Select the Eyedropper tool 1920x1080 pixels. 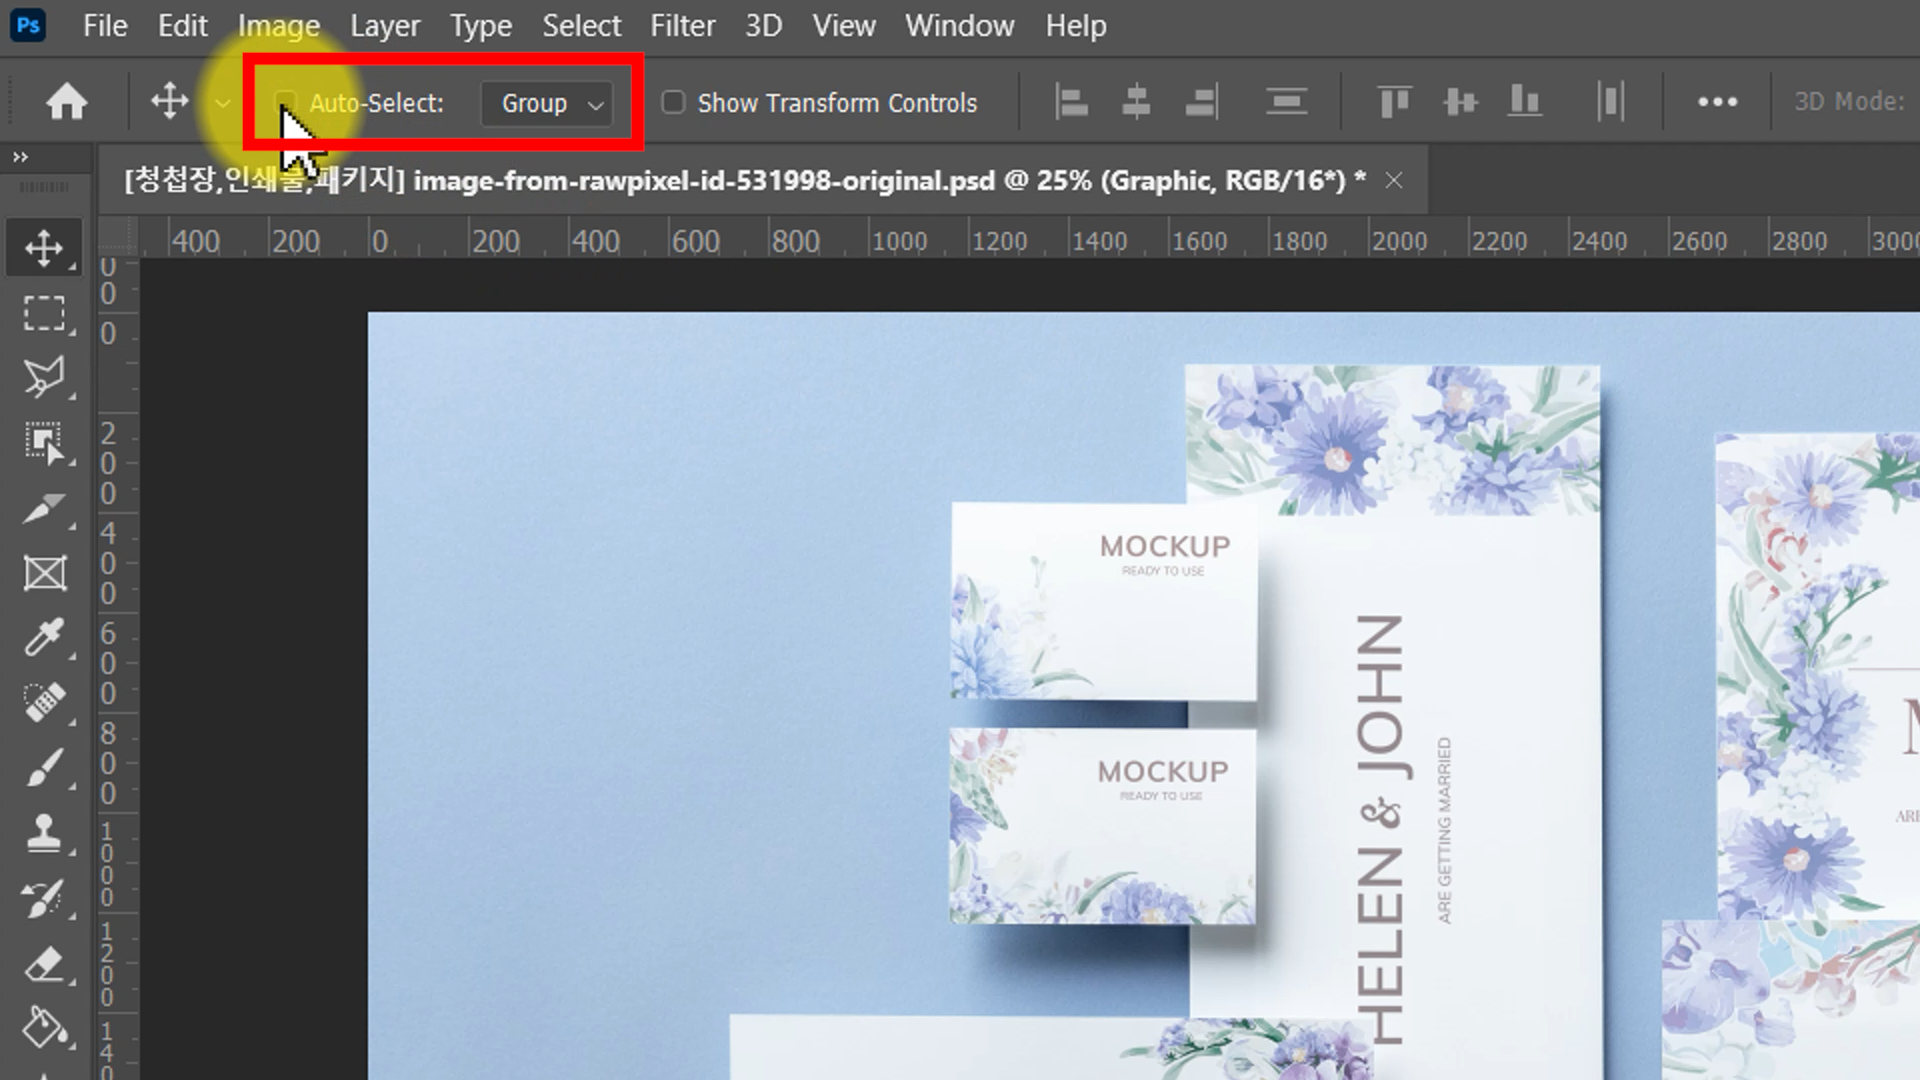tap(44, 637)
